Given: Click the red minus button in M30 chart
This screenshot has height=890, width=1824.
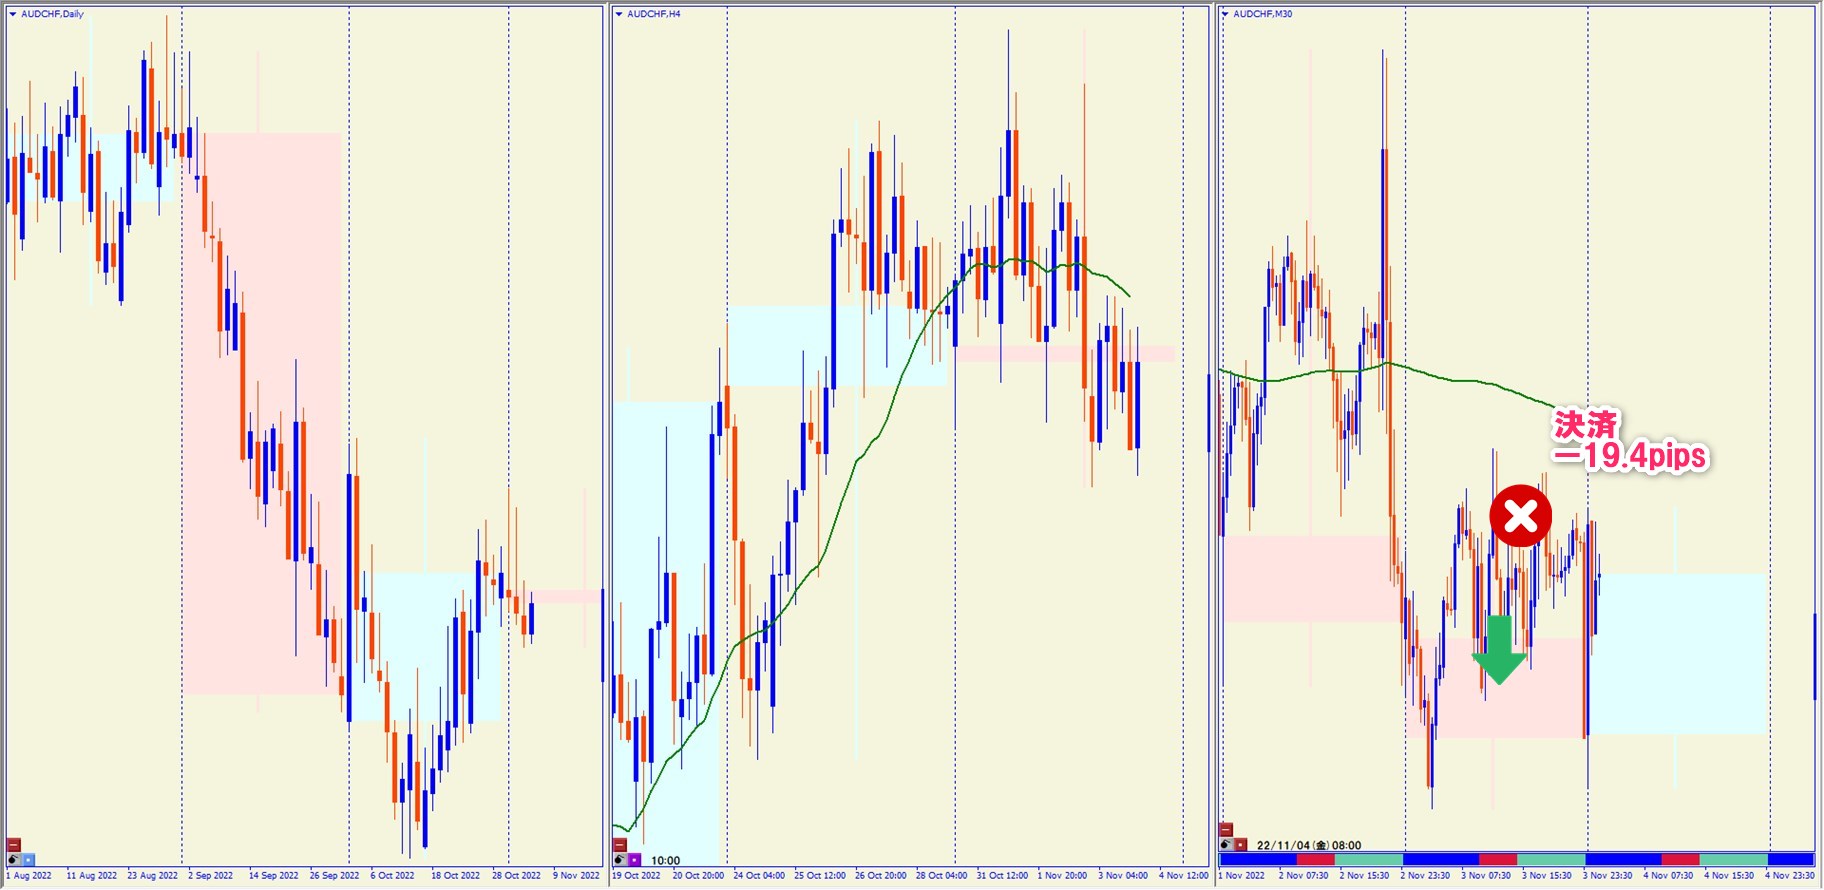Looking at the screenshot, I should 1226,830.
